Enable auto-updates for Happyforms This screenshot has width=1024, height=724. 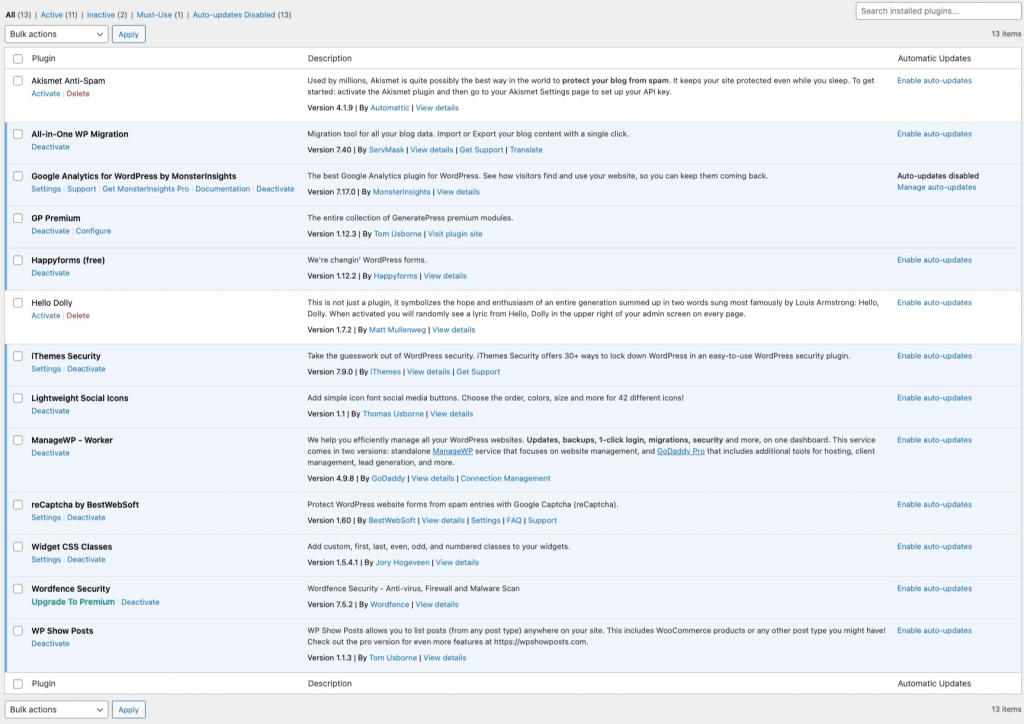935,260
